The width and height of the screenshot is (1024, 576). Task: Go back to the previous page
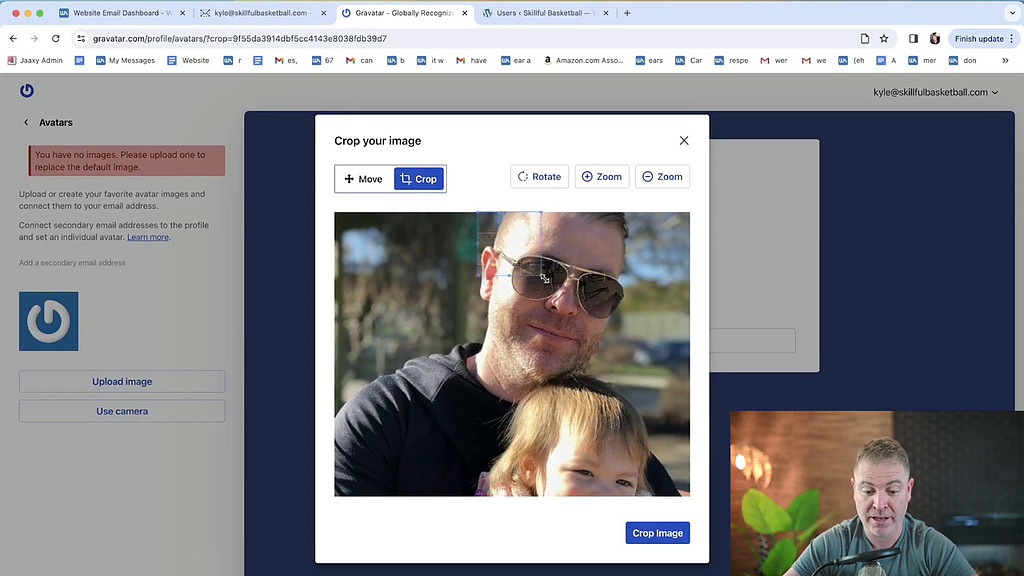pos(12,37)
